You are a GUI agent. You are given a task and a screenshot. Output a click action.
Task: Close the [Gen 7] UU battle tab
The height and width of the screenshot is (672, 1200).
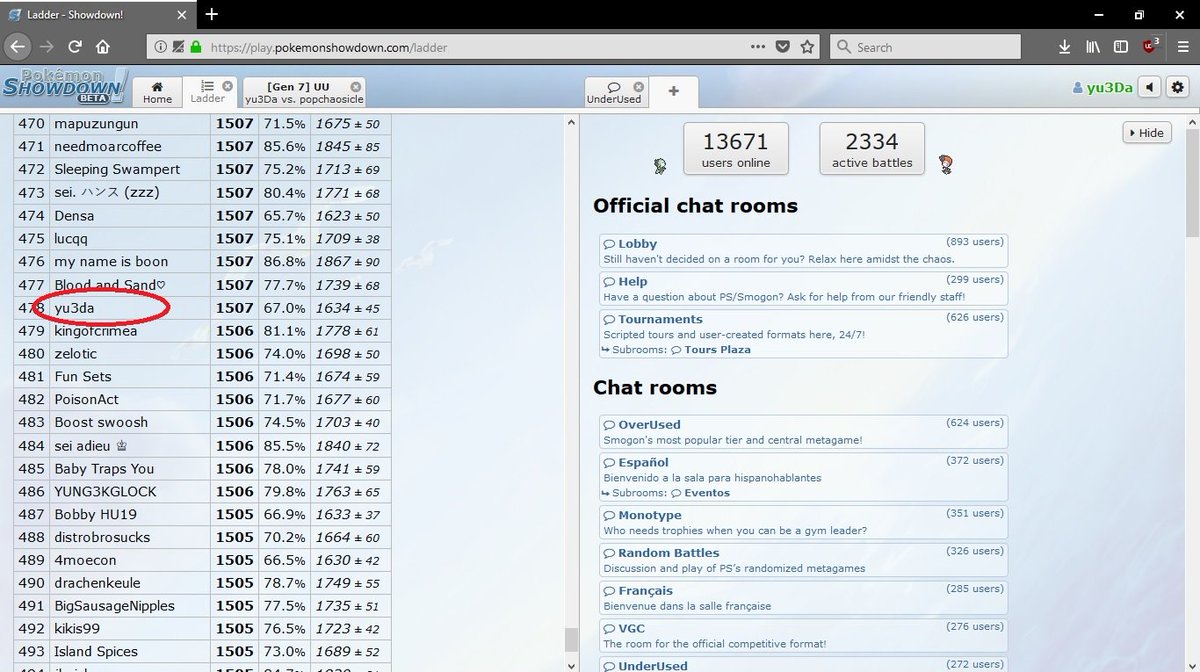356,86
